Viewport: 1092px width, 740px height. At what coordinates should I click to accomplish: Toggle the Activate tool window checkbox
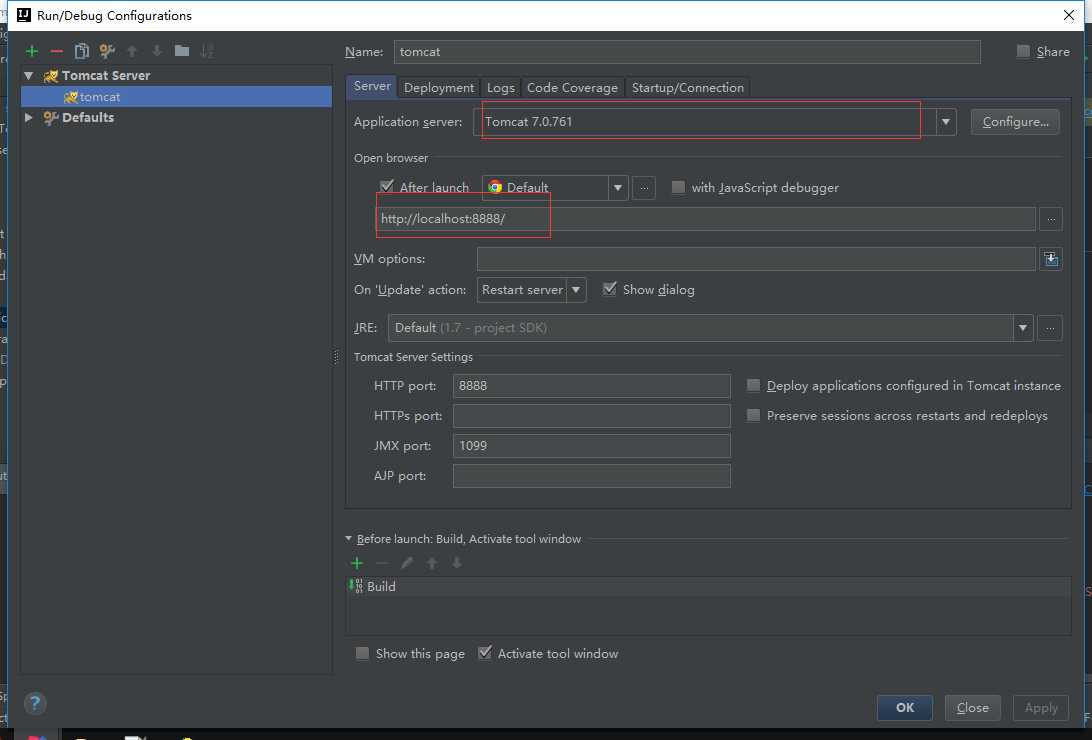pos(485,652)
